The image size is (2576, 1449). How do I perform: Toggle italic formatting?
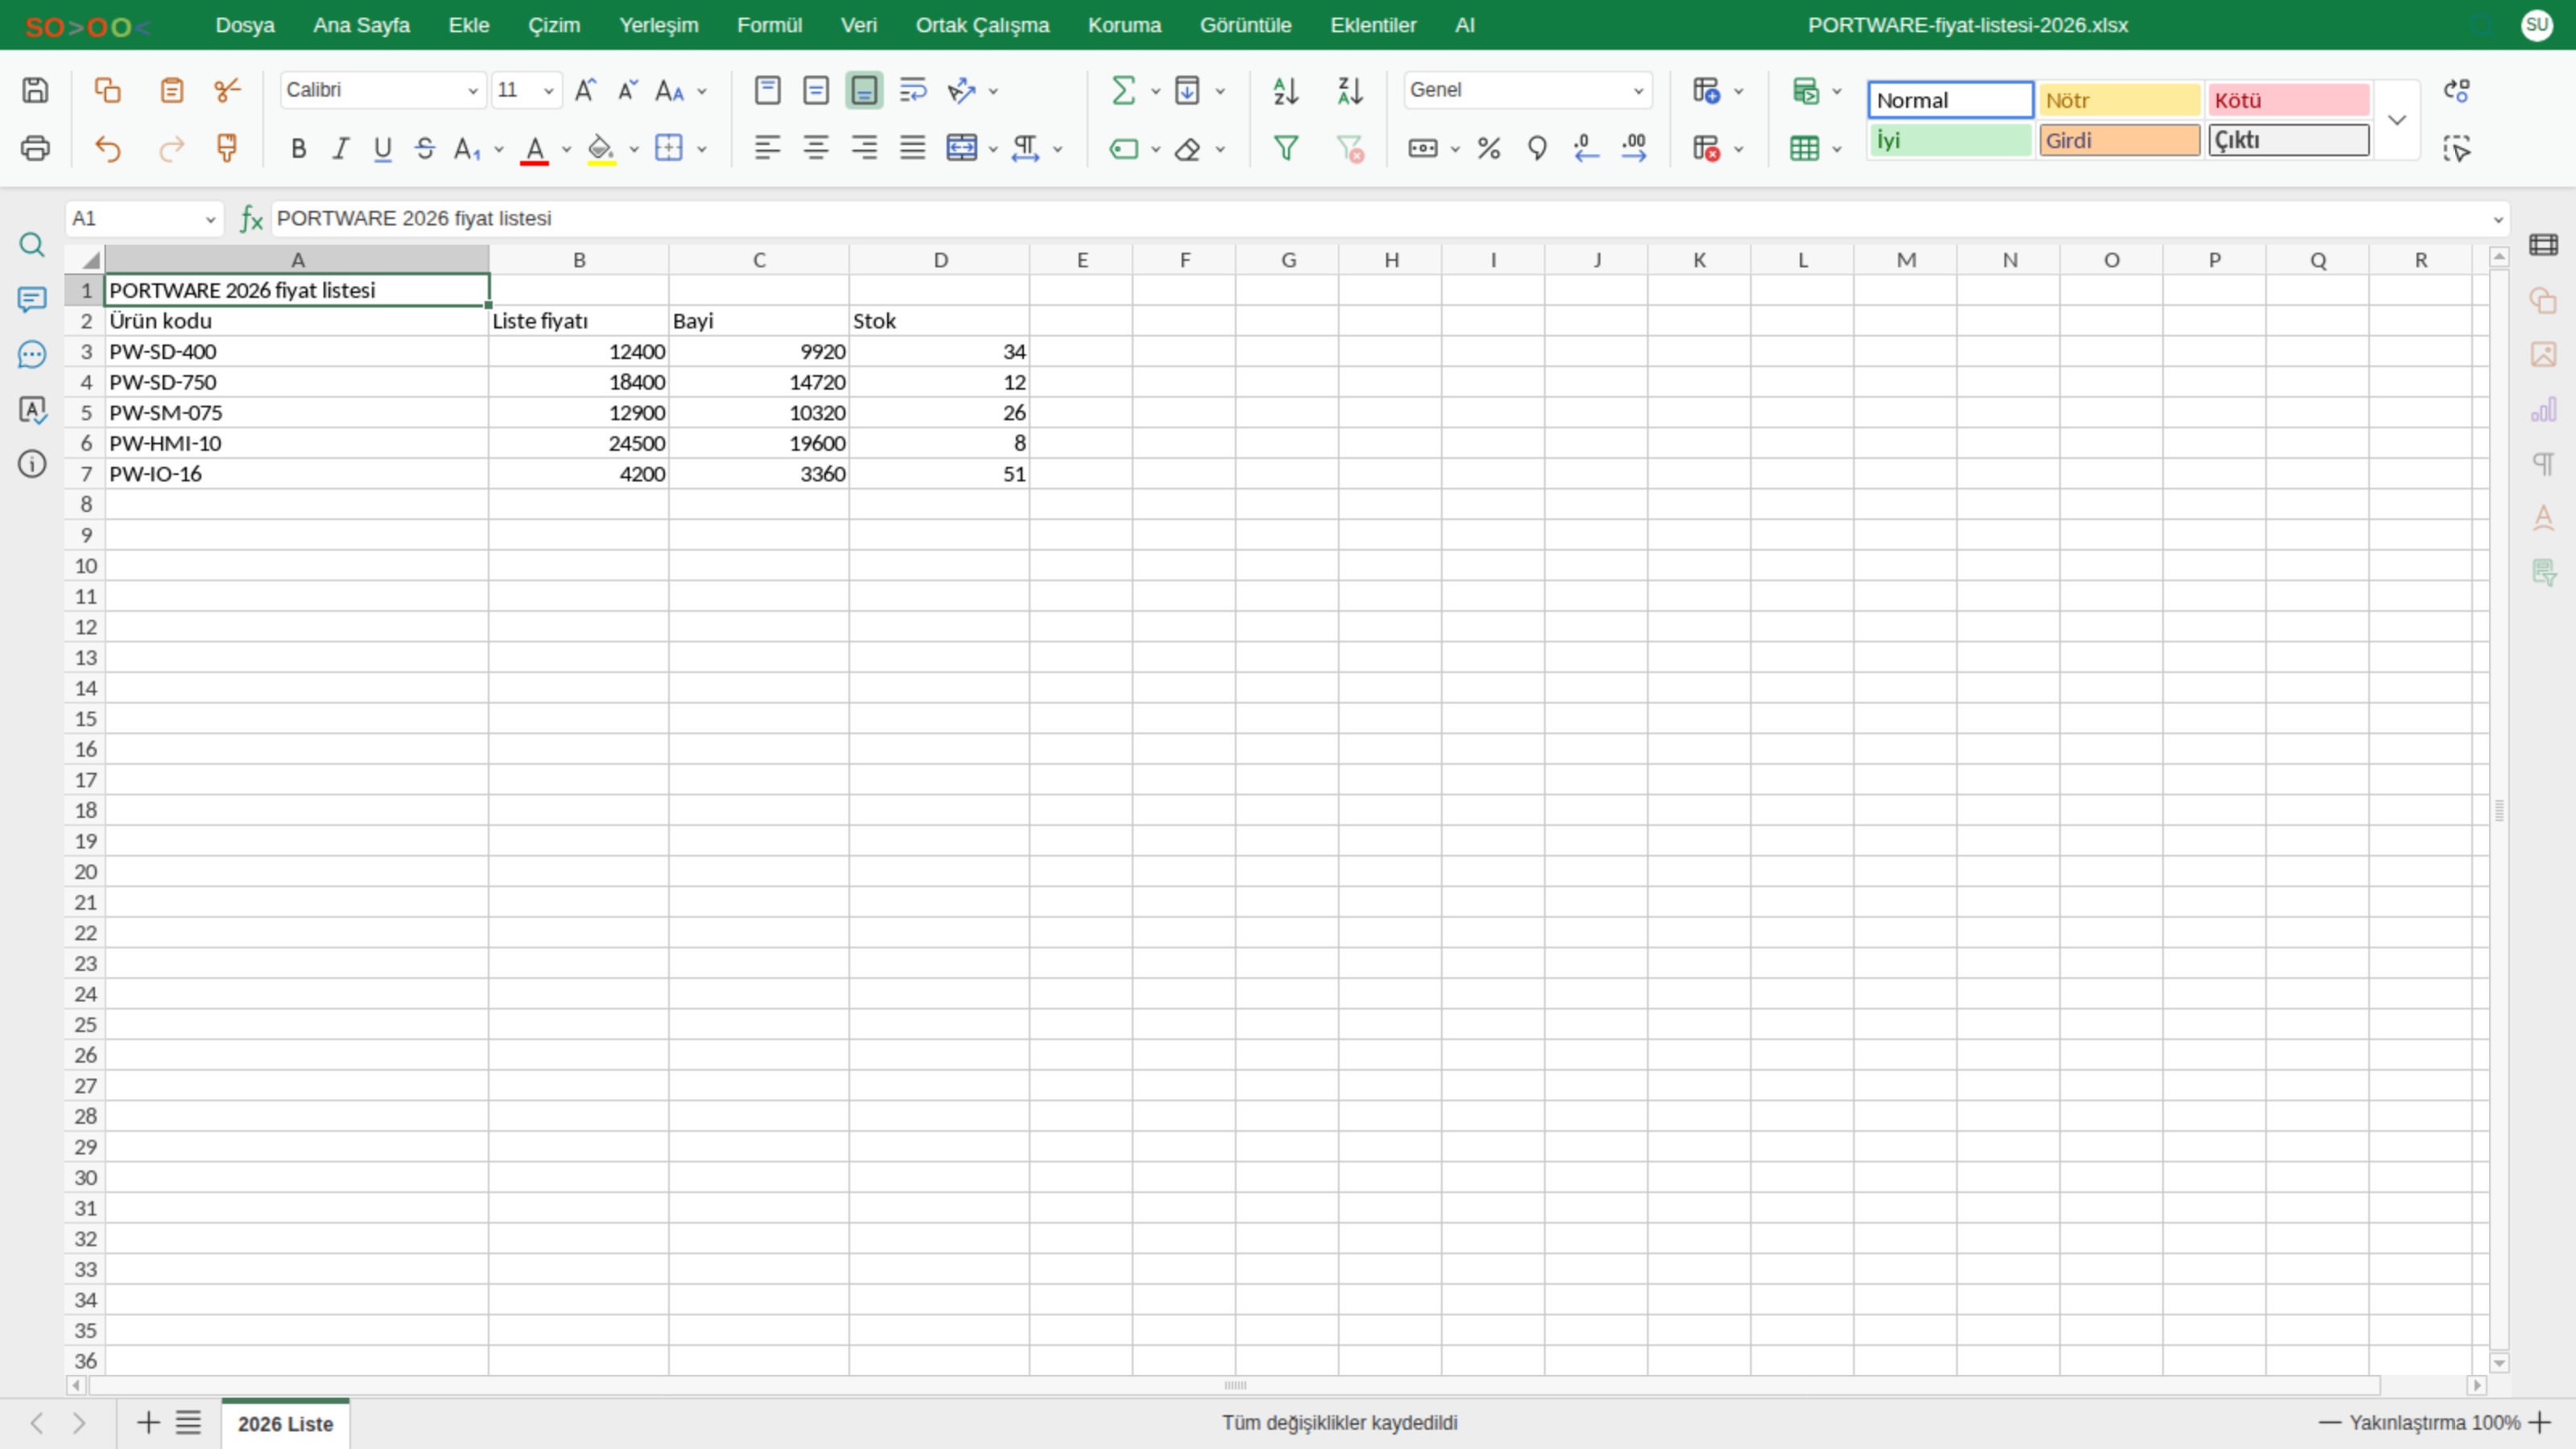(x=340, y=148)
